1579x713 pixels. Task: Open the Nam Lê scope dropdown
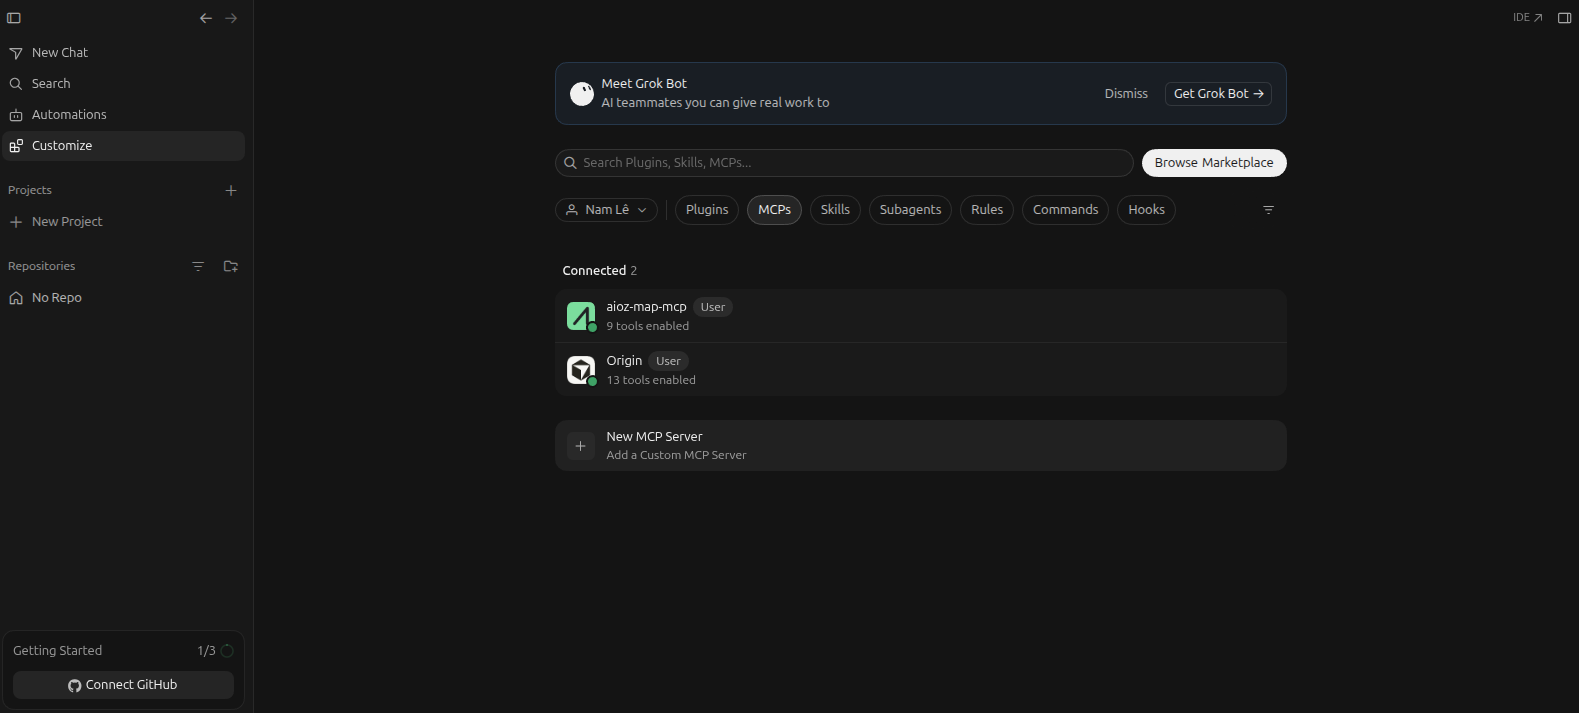coord(606,210)
